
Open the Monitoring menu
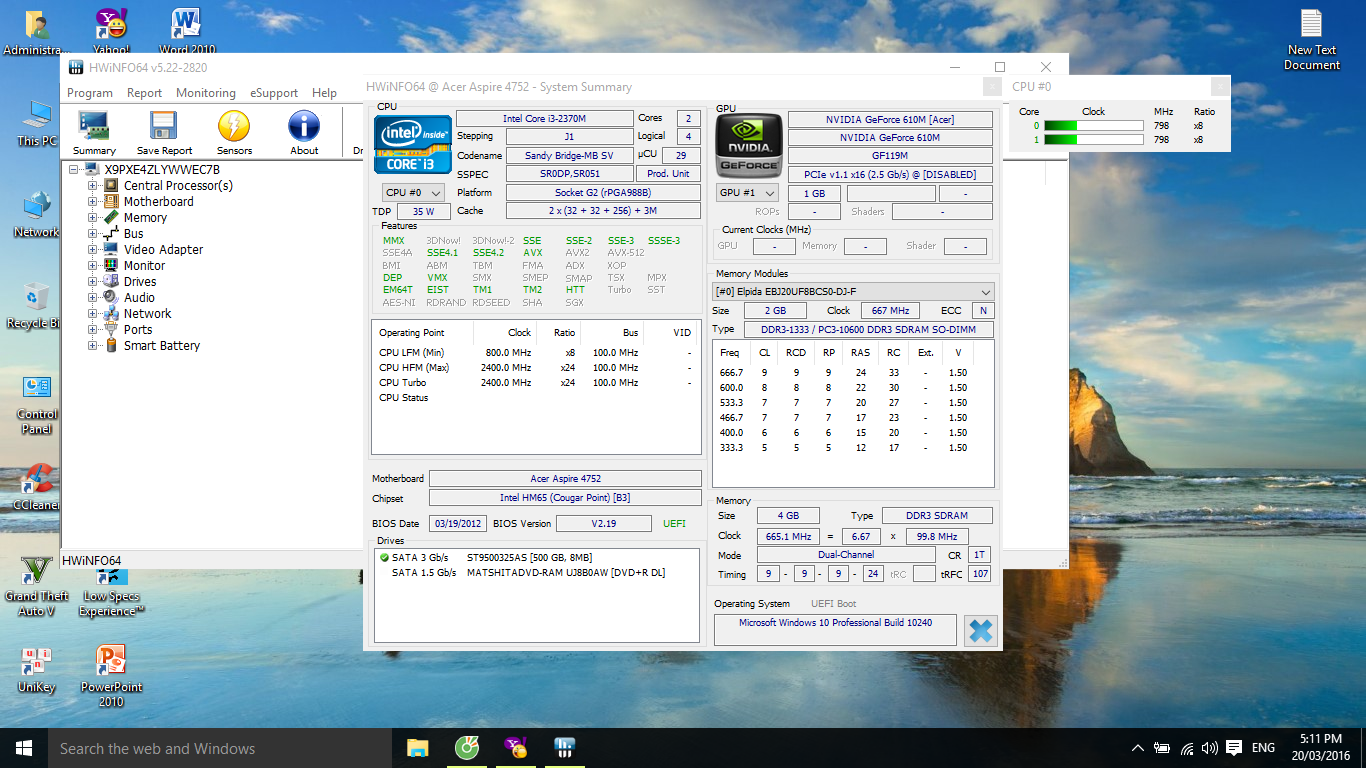(x=206, y=93)
